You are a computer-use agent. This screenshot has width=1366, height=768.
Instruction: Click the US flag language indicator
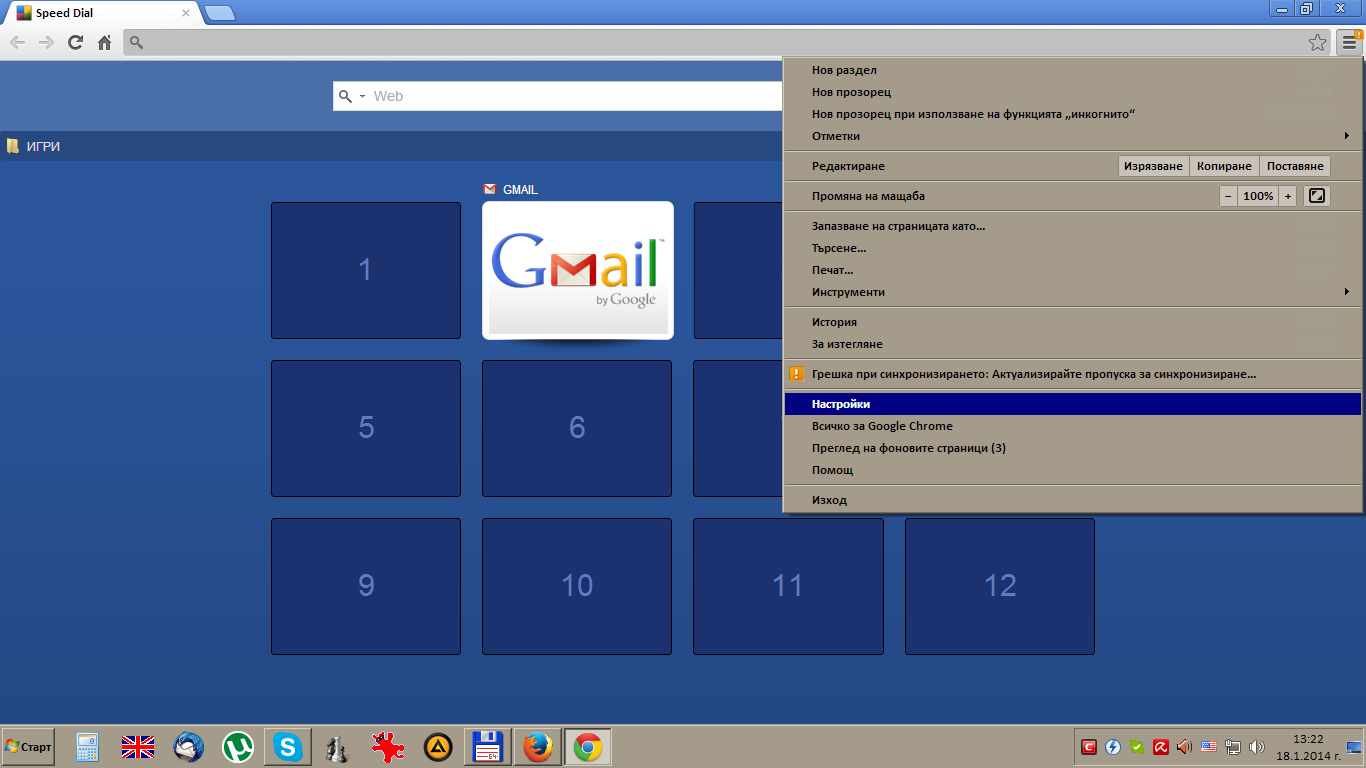1209,746
